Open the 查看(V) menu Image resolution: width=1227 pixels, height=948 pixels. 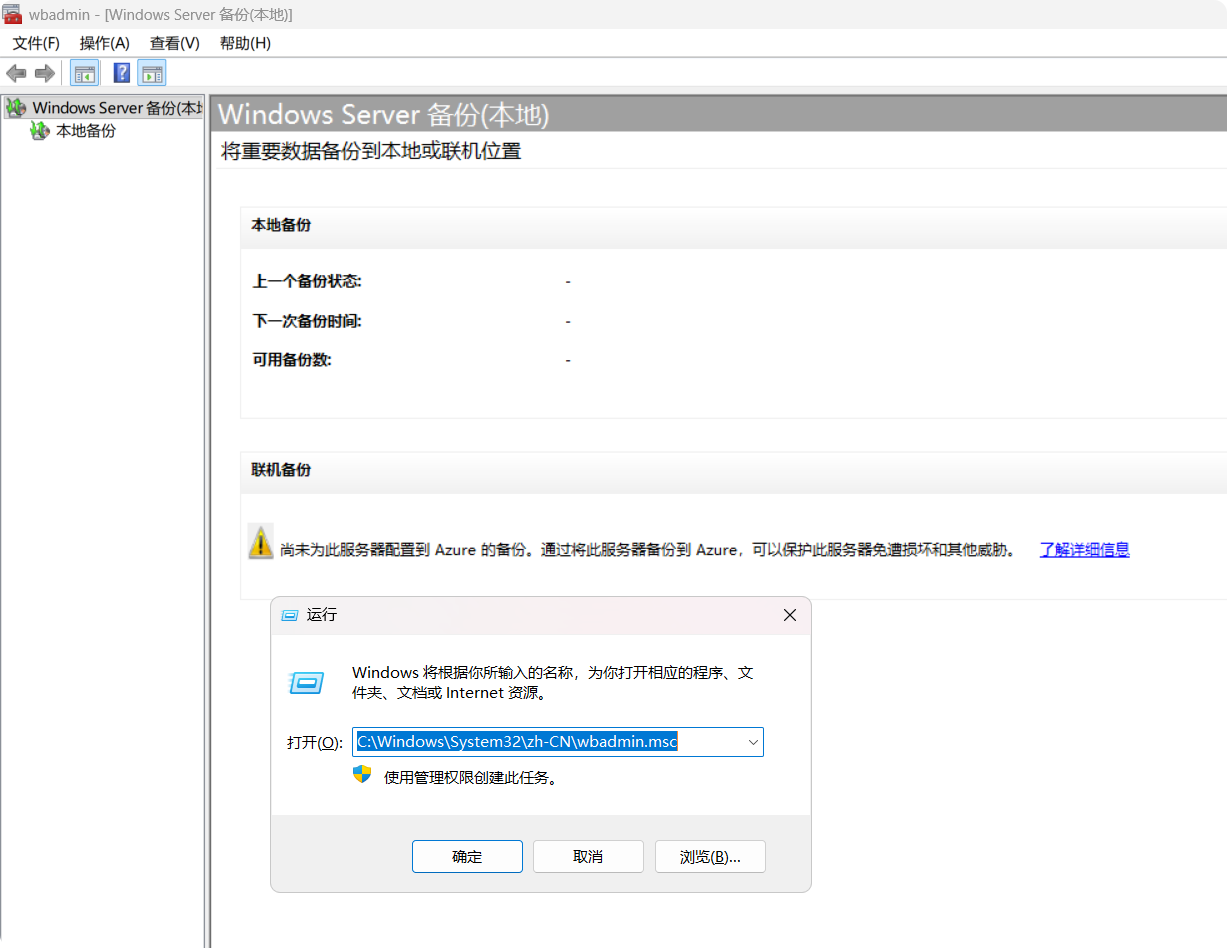coord(175,43)
